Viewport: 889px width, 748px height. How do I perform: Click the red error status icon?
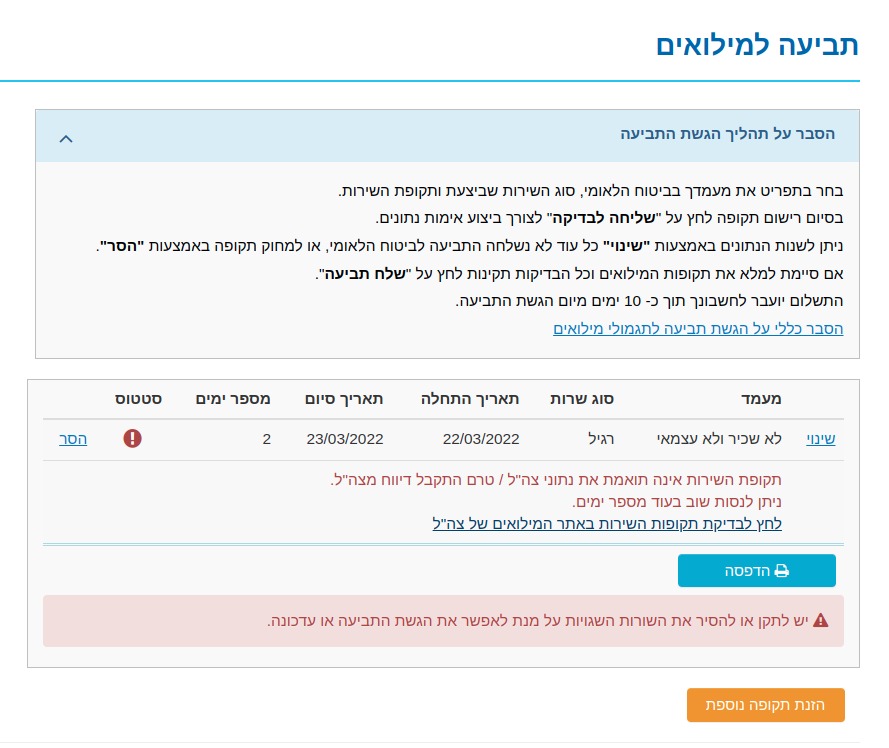[133, 438]
